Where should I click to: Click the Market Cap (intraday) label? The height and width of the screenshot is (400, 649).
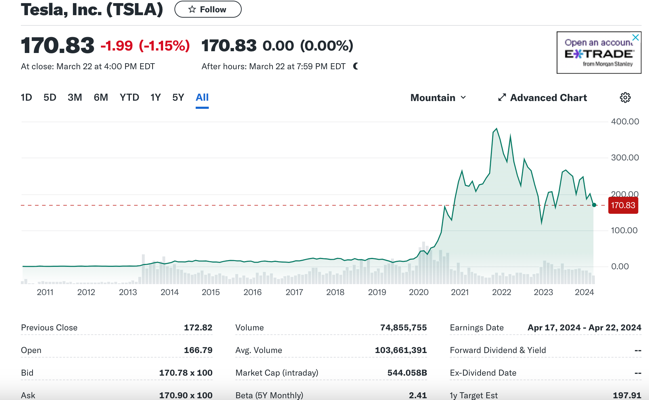click(276, 373)
